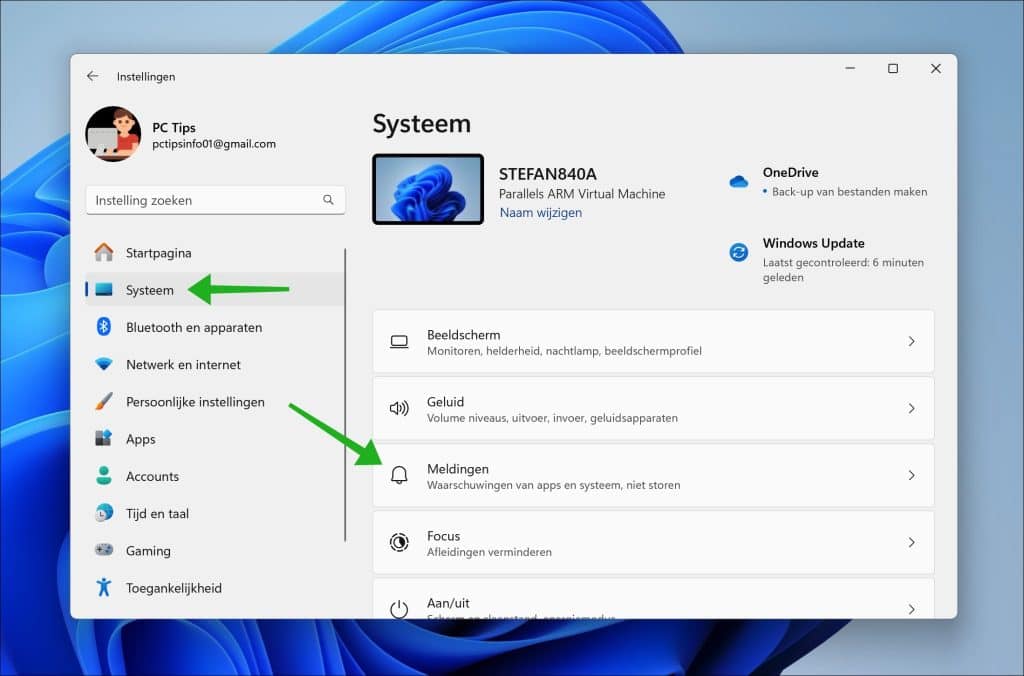Click the pctipsinfo01@gmail.com account text
The image size is (1024, 676).
tap(214, 144)
